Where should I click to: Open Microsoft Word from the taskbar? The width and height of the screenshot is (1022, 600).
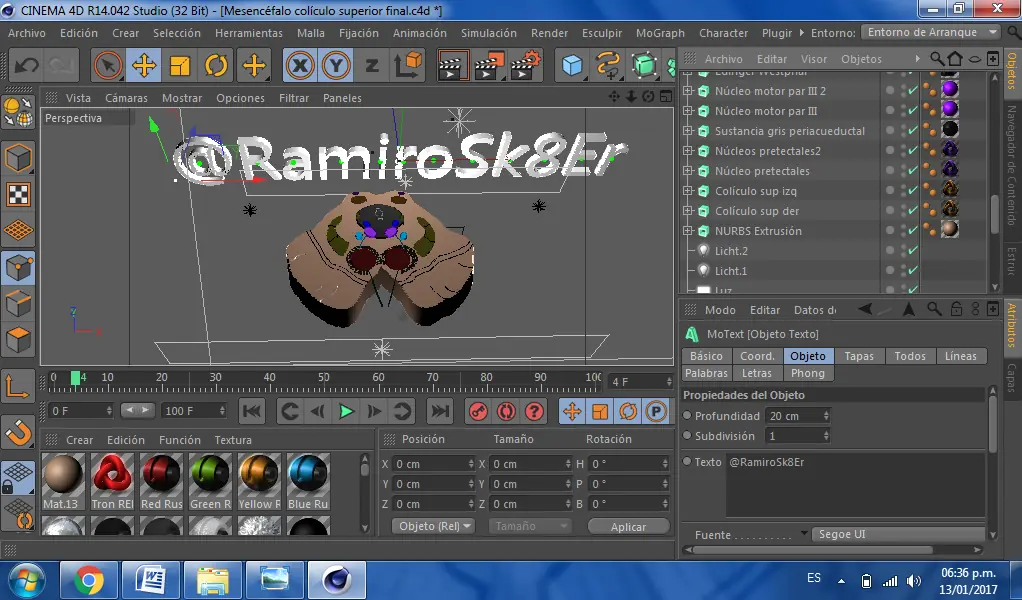(151, 580)
